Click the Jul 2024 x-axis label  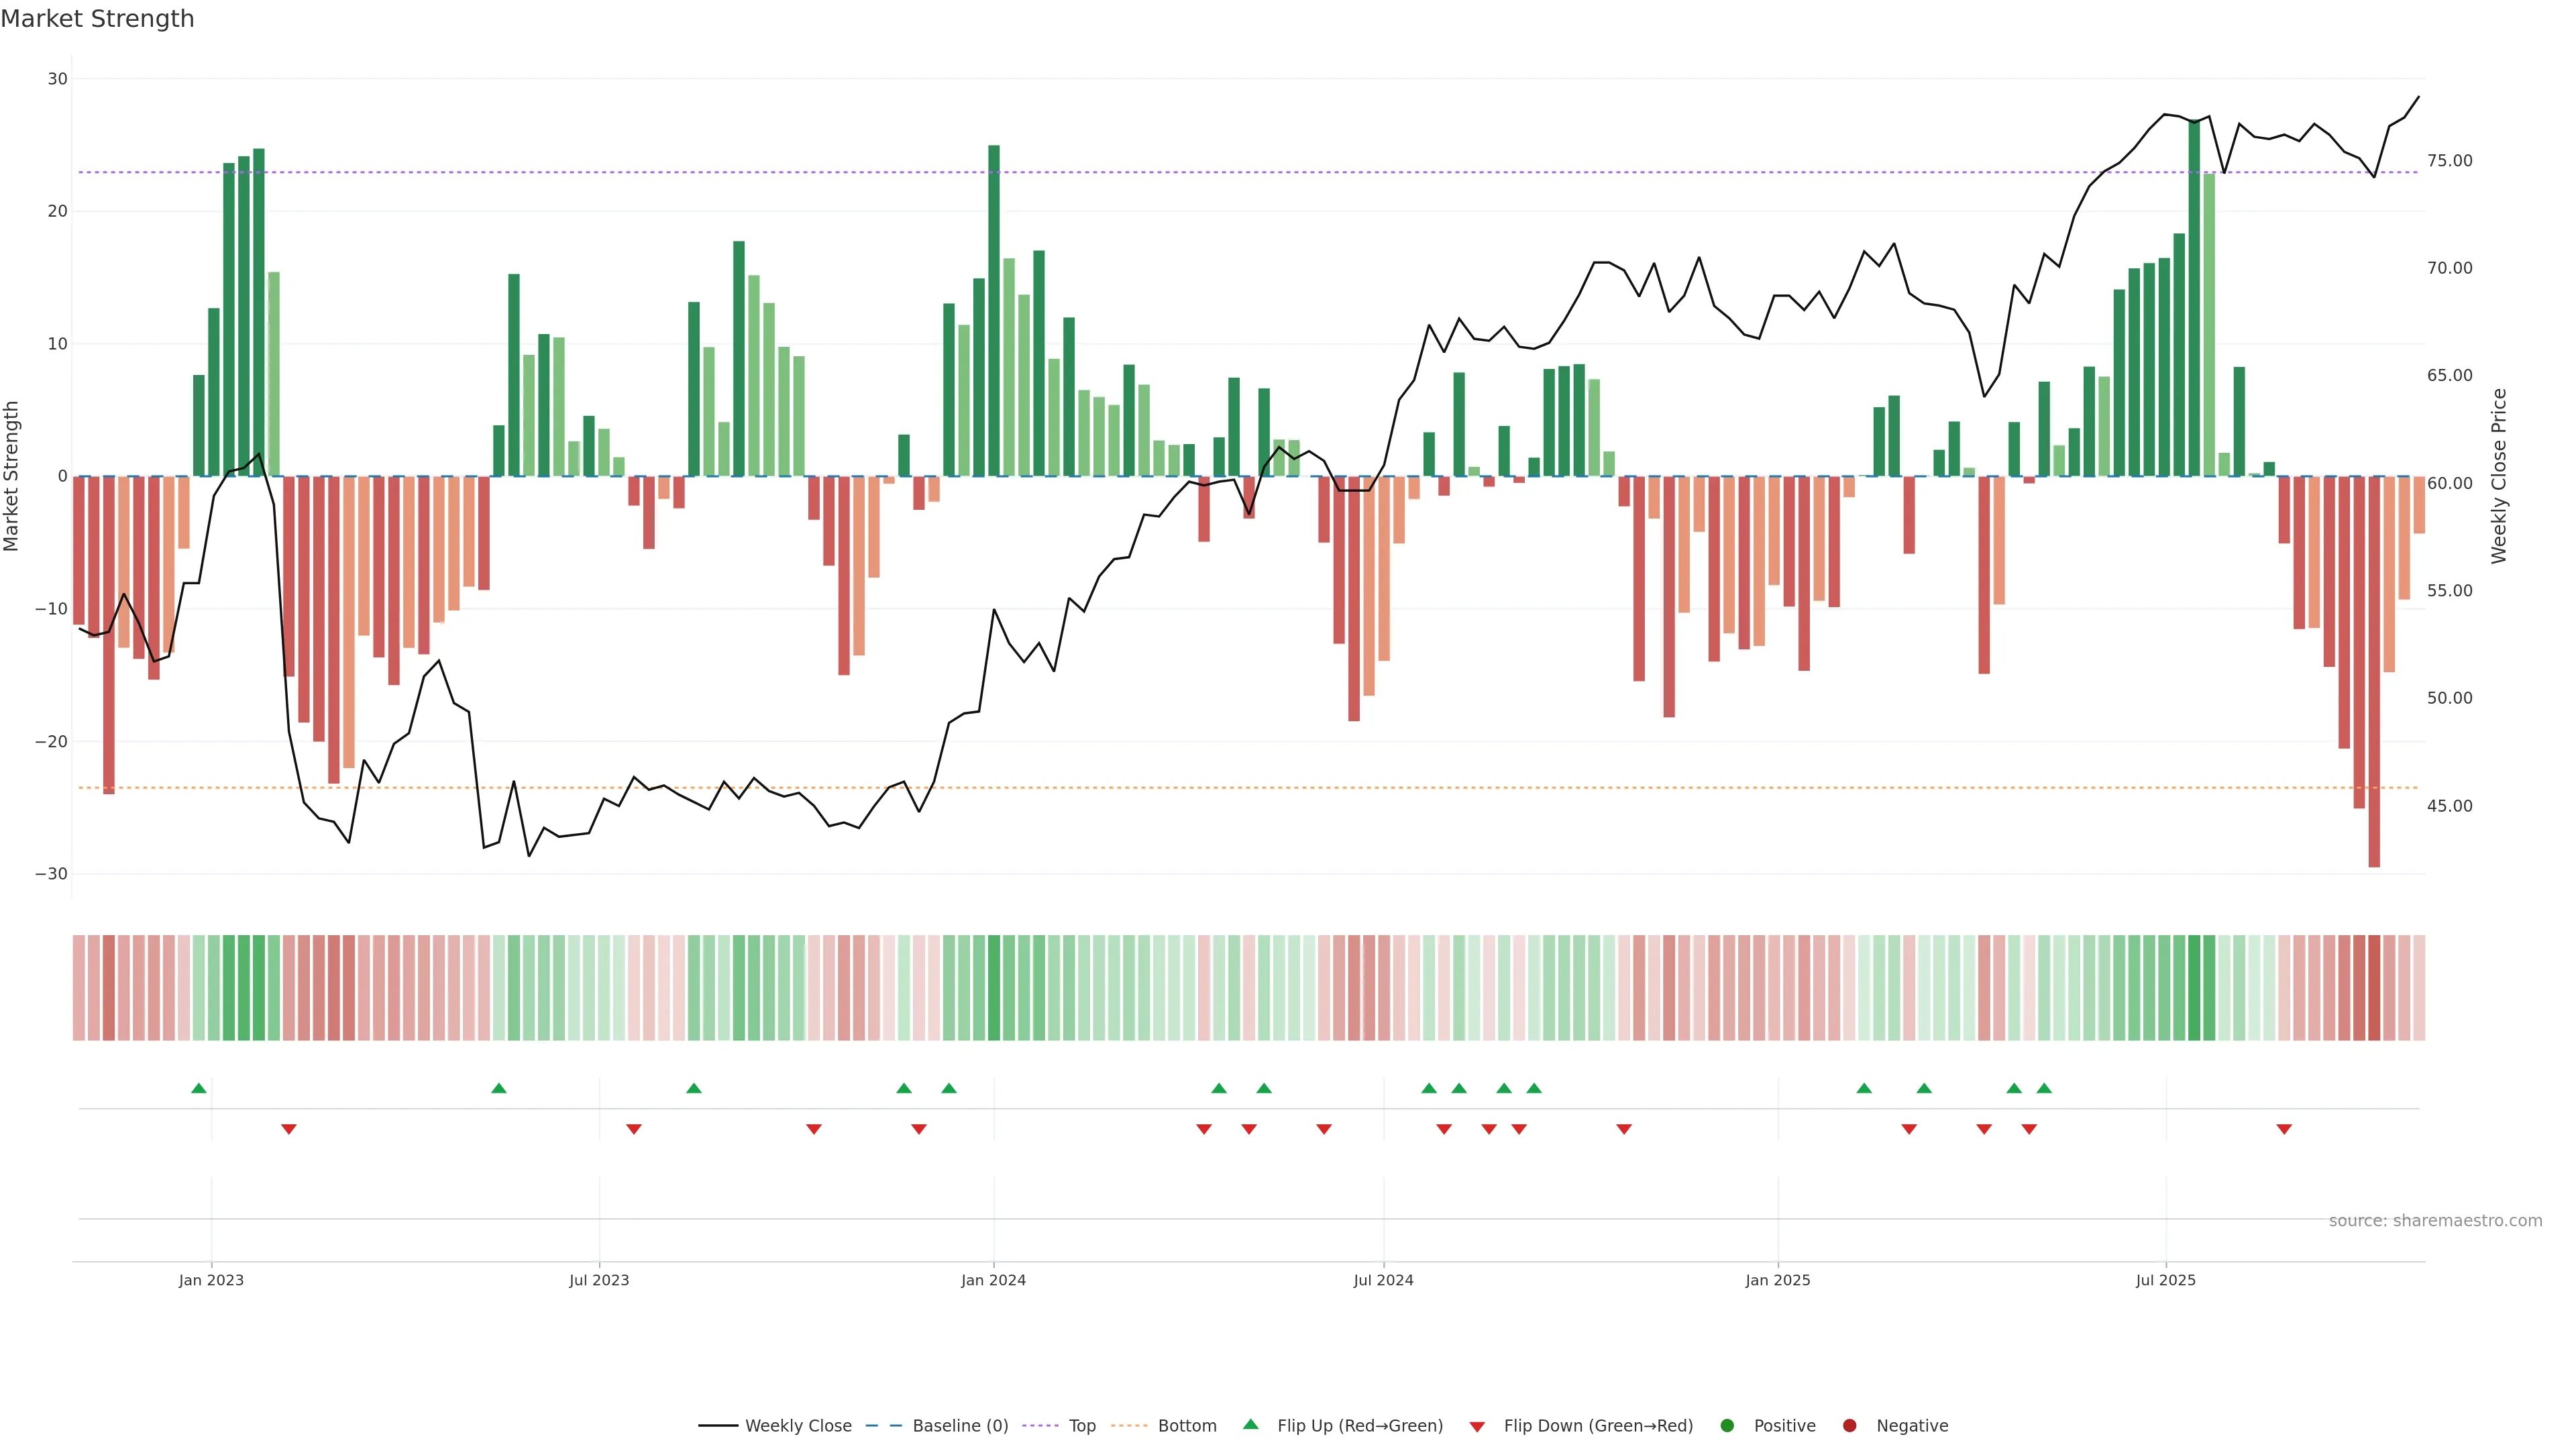coord(1383,1280)
